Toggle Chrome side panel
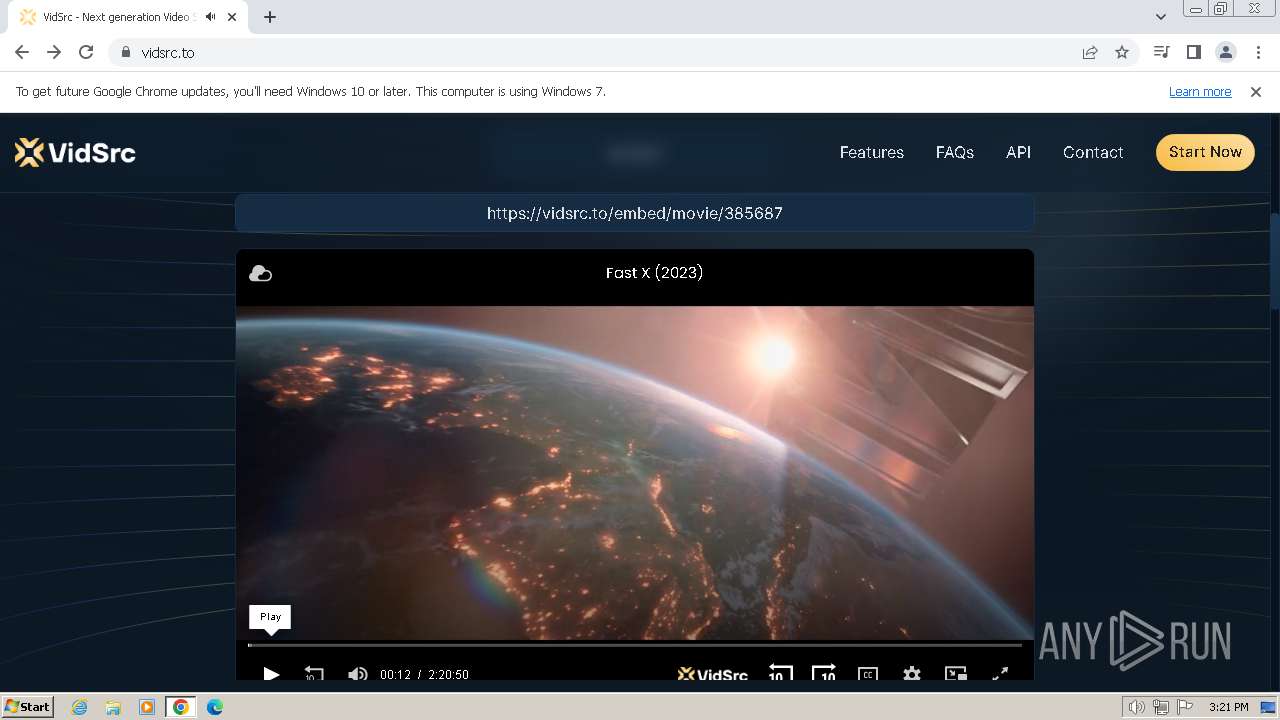Screen dimensions: 1280x720 click(x=1193, y=52)
